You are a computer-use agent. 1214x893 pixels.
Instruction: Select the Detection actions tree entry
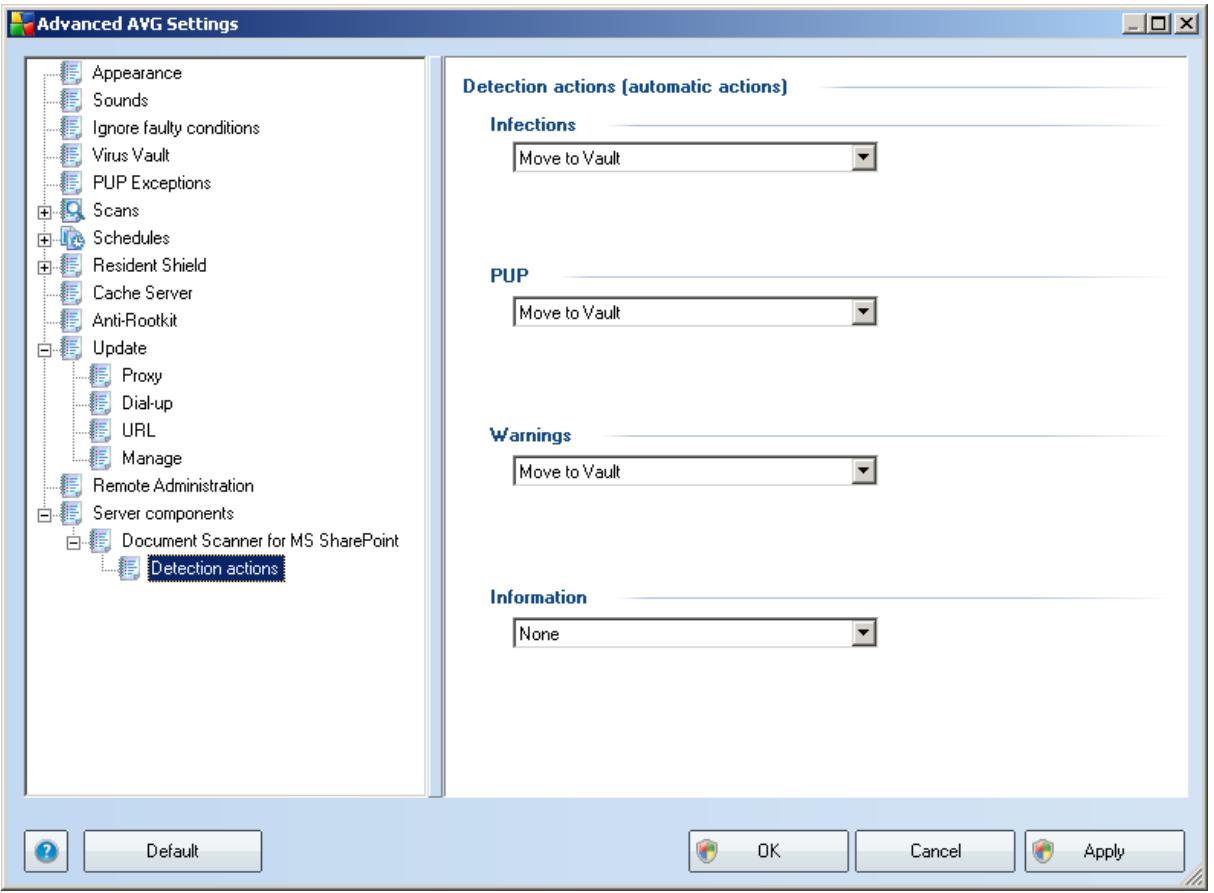coord(215,569)
